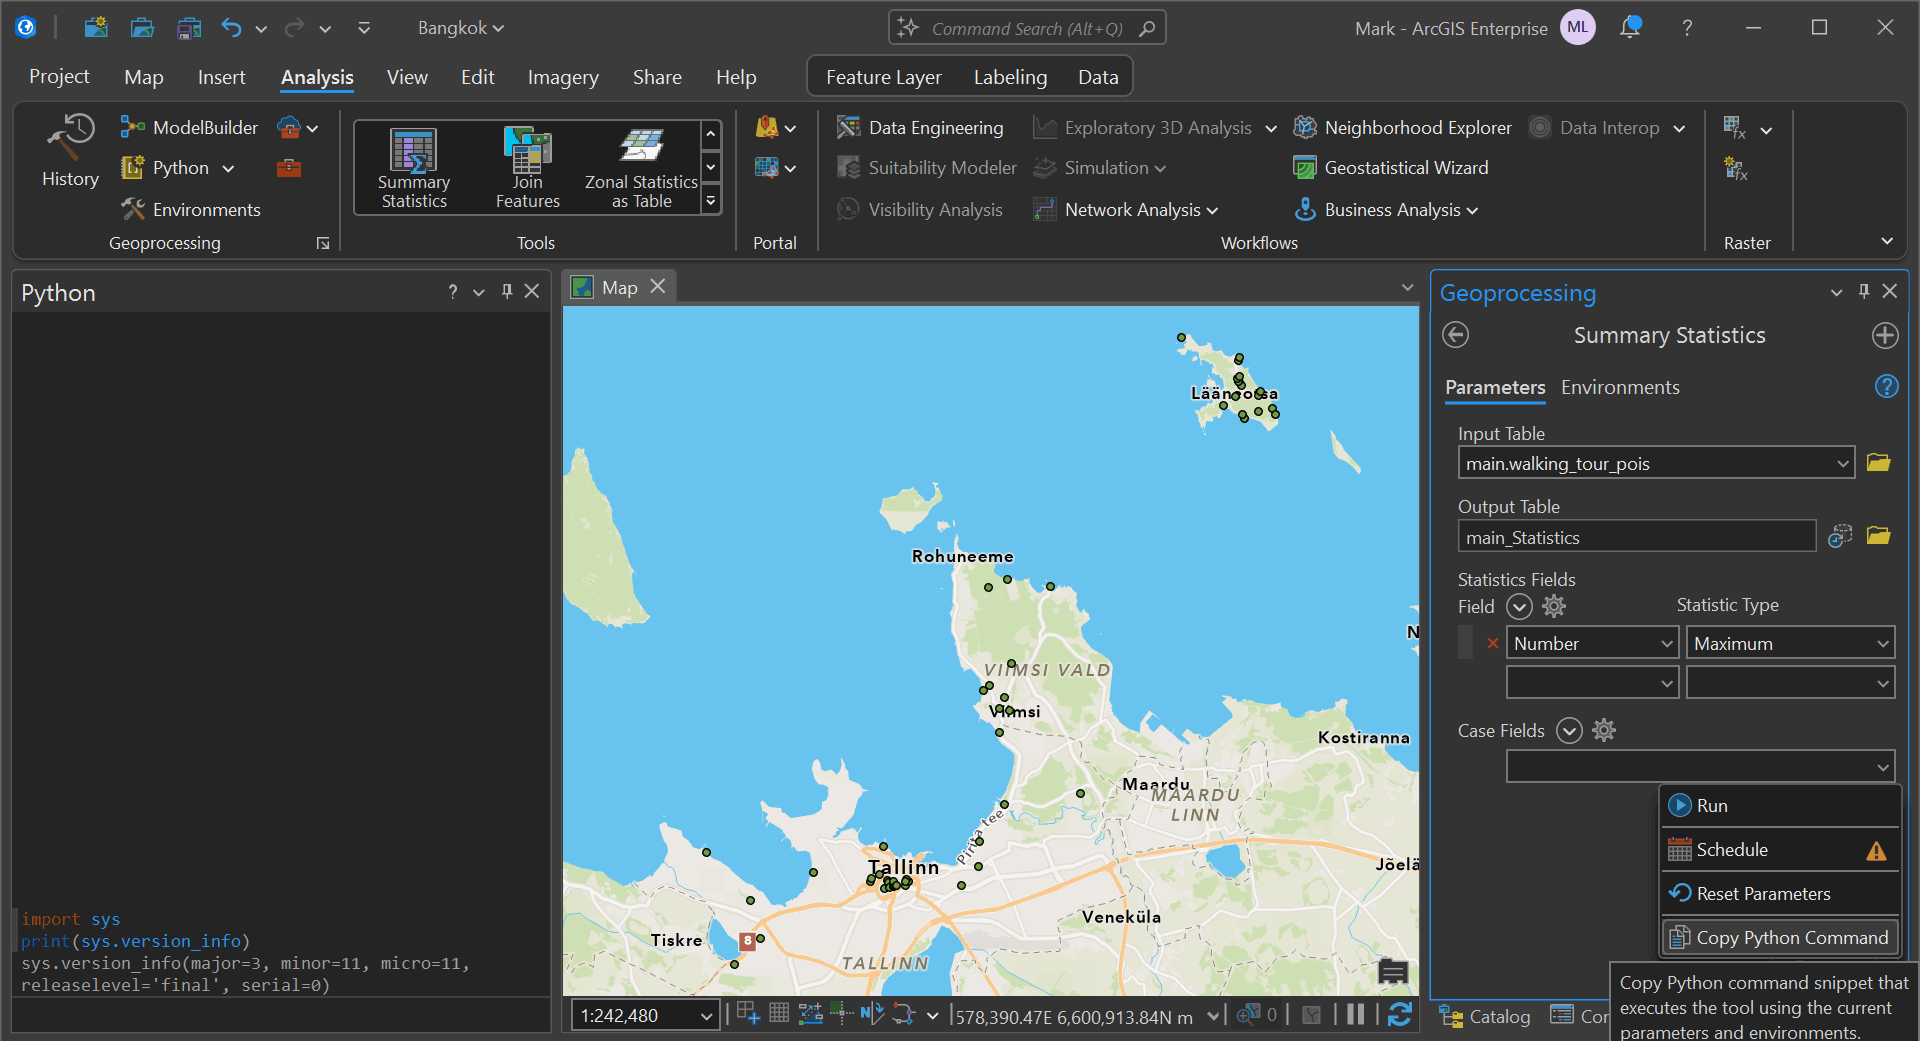Click the red toolbox icon
Image resolution: width=1920 pixels, height=1041 pixels.
pyautogui.click(x=289, y=168)
